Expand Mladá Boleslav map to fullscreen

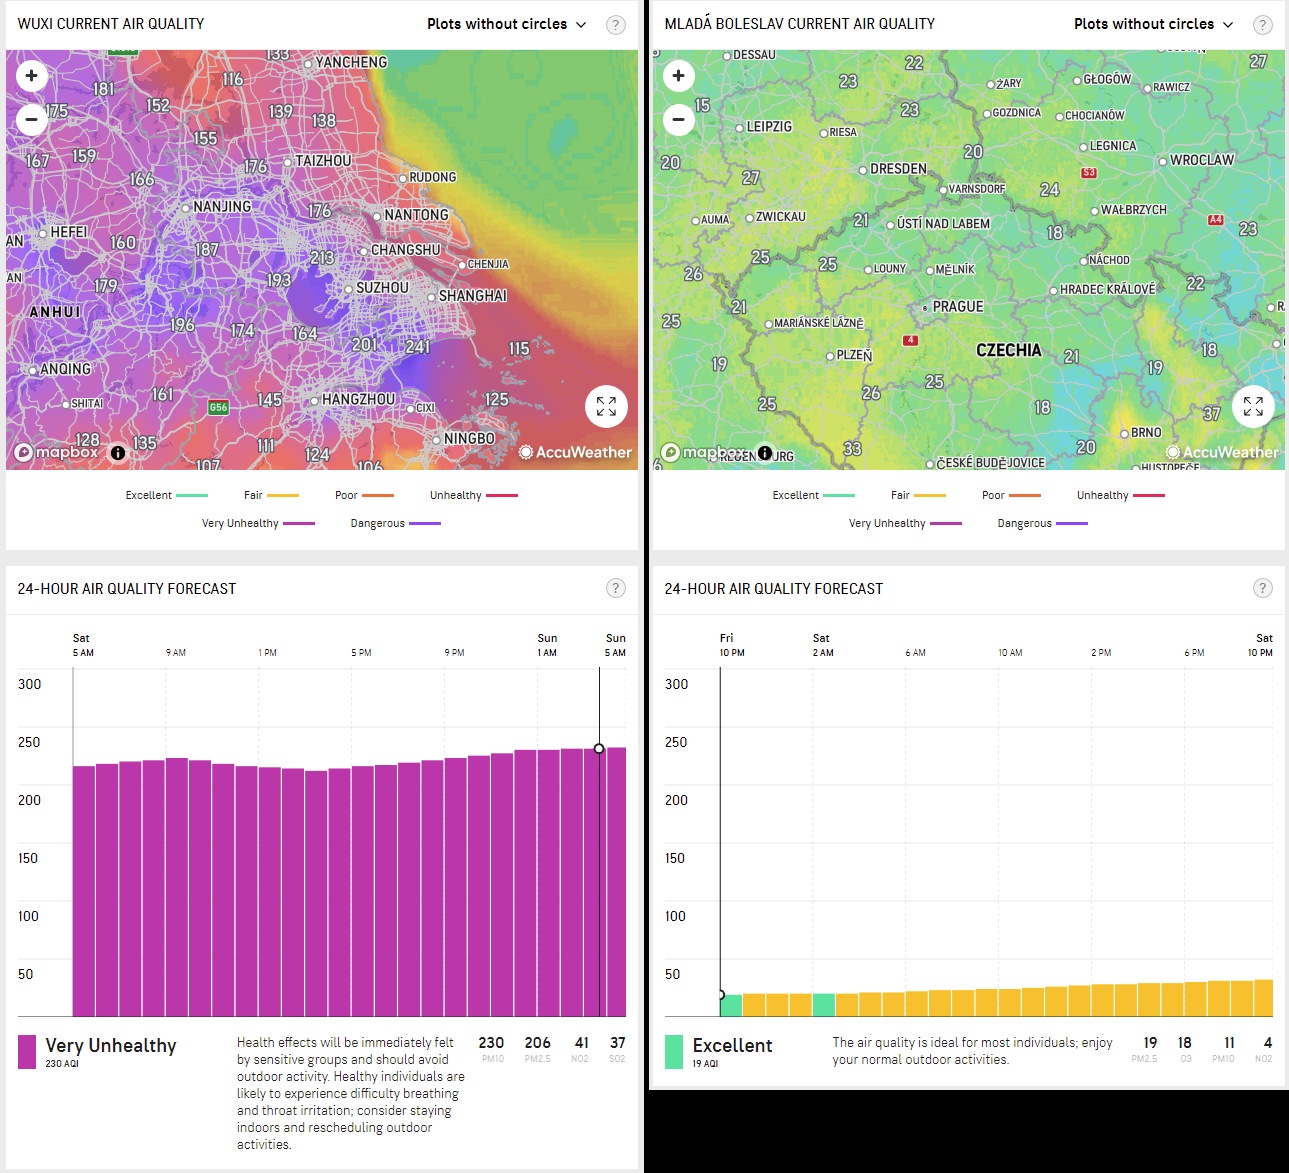(1253, 406)
